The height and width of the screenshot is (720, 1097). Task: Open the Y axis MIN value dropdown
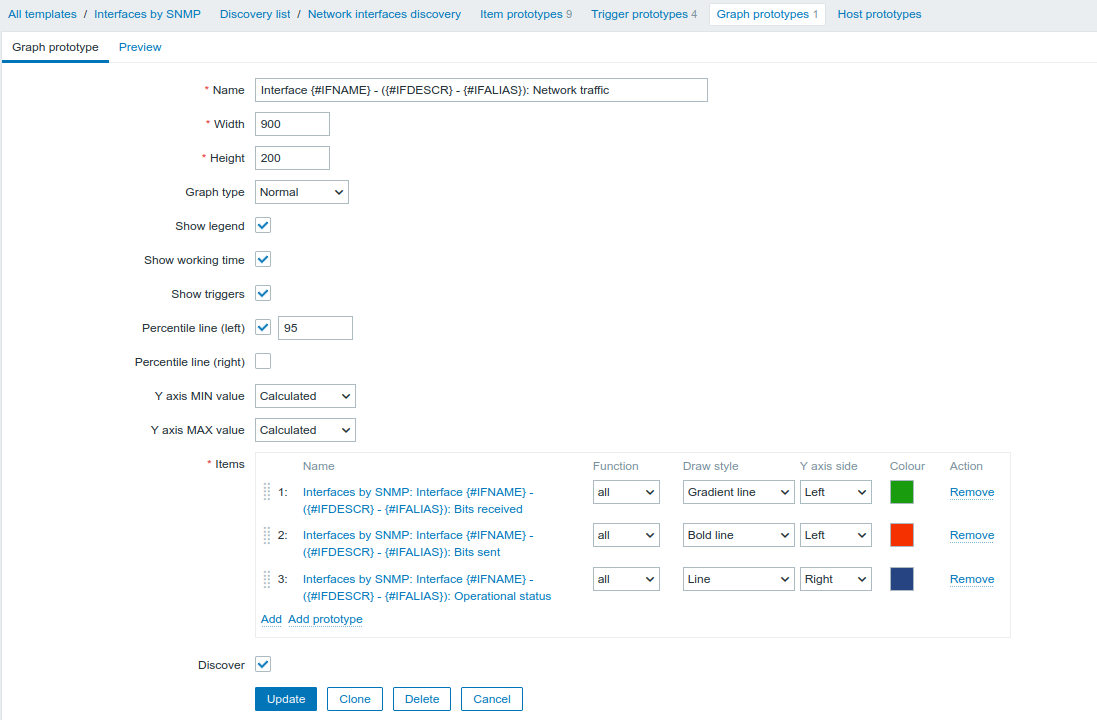pyautogui.click(x=305, y=396)
